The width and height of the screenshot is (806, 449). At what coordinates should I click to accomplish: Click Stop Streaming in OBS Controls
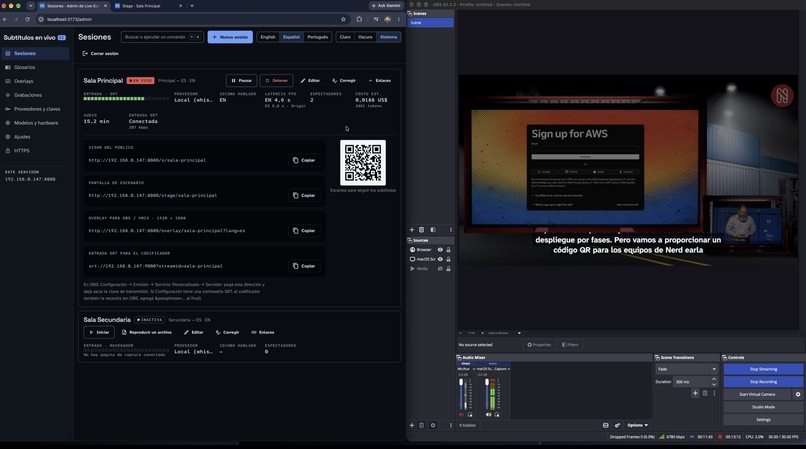763,369
